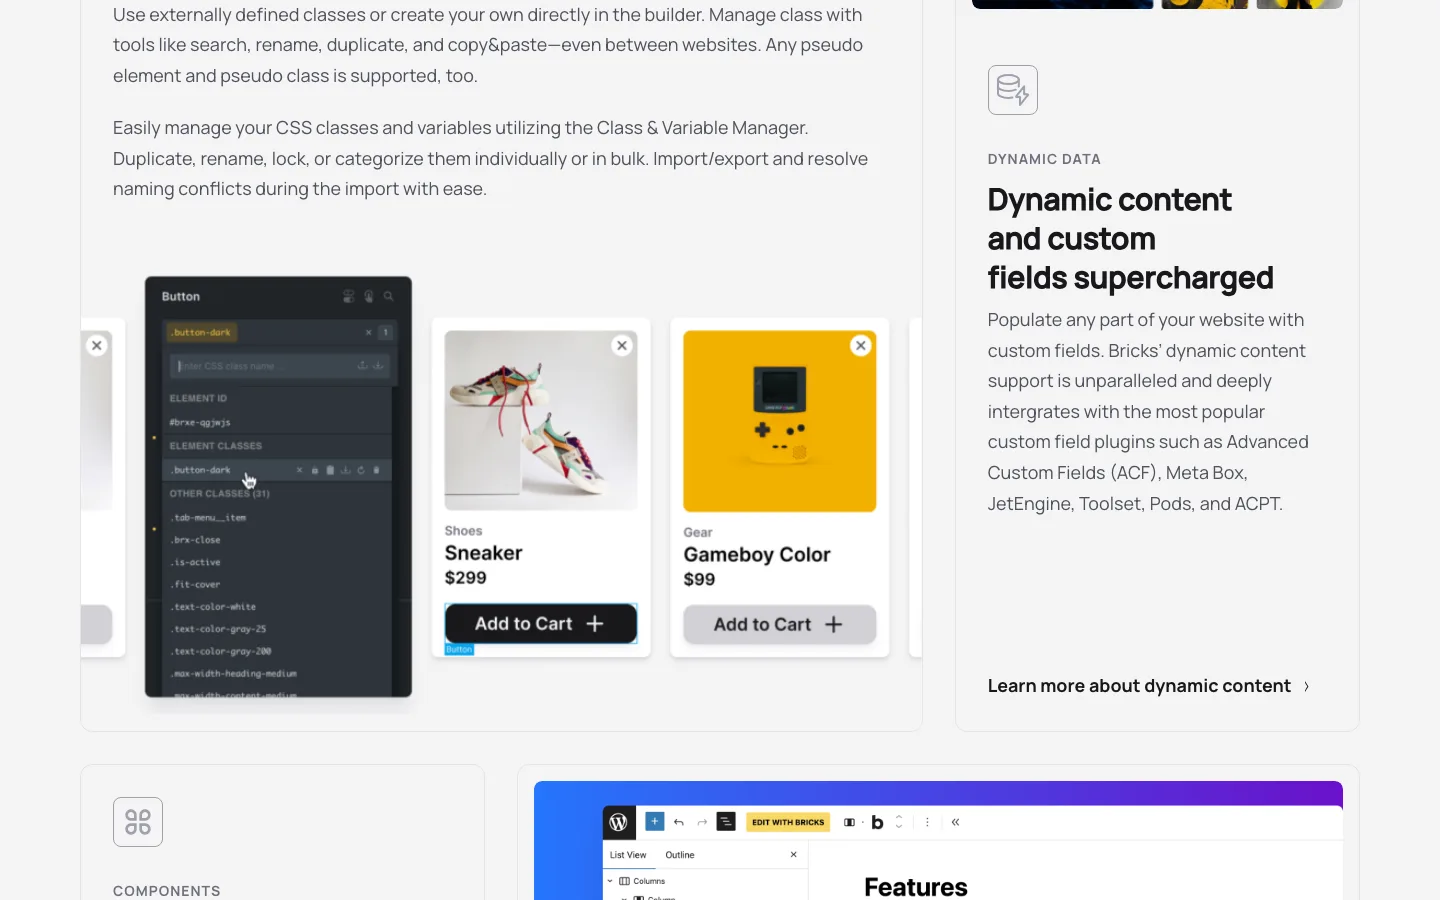
Task: Click the Bricks 'b' logo icon
Action: (x=877, y=822)
